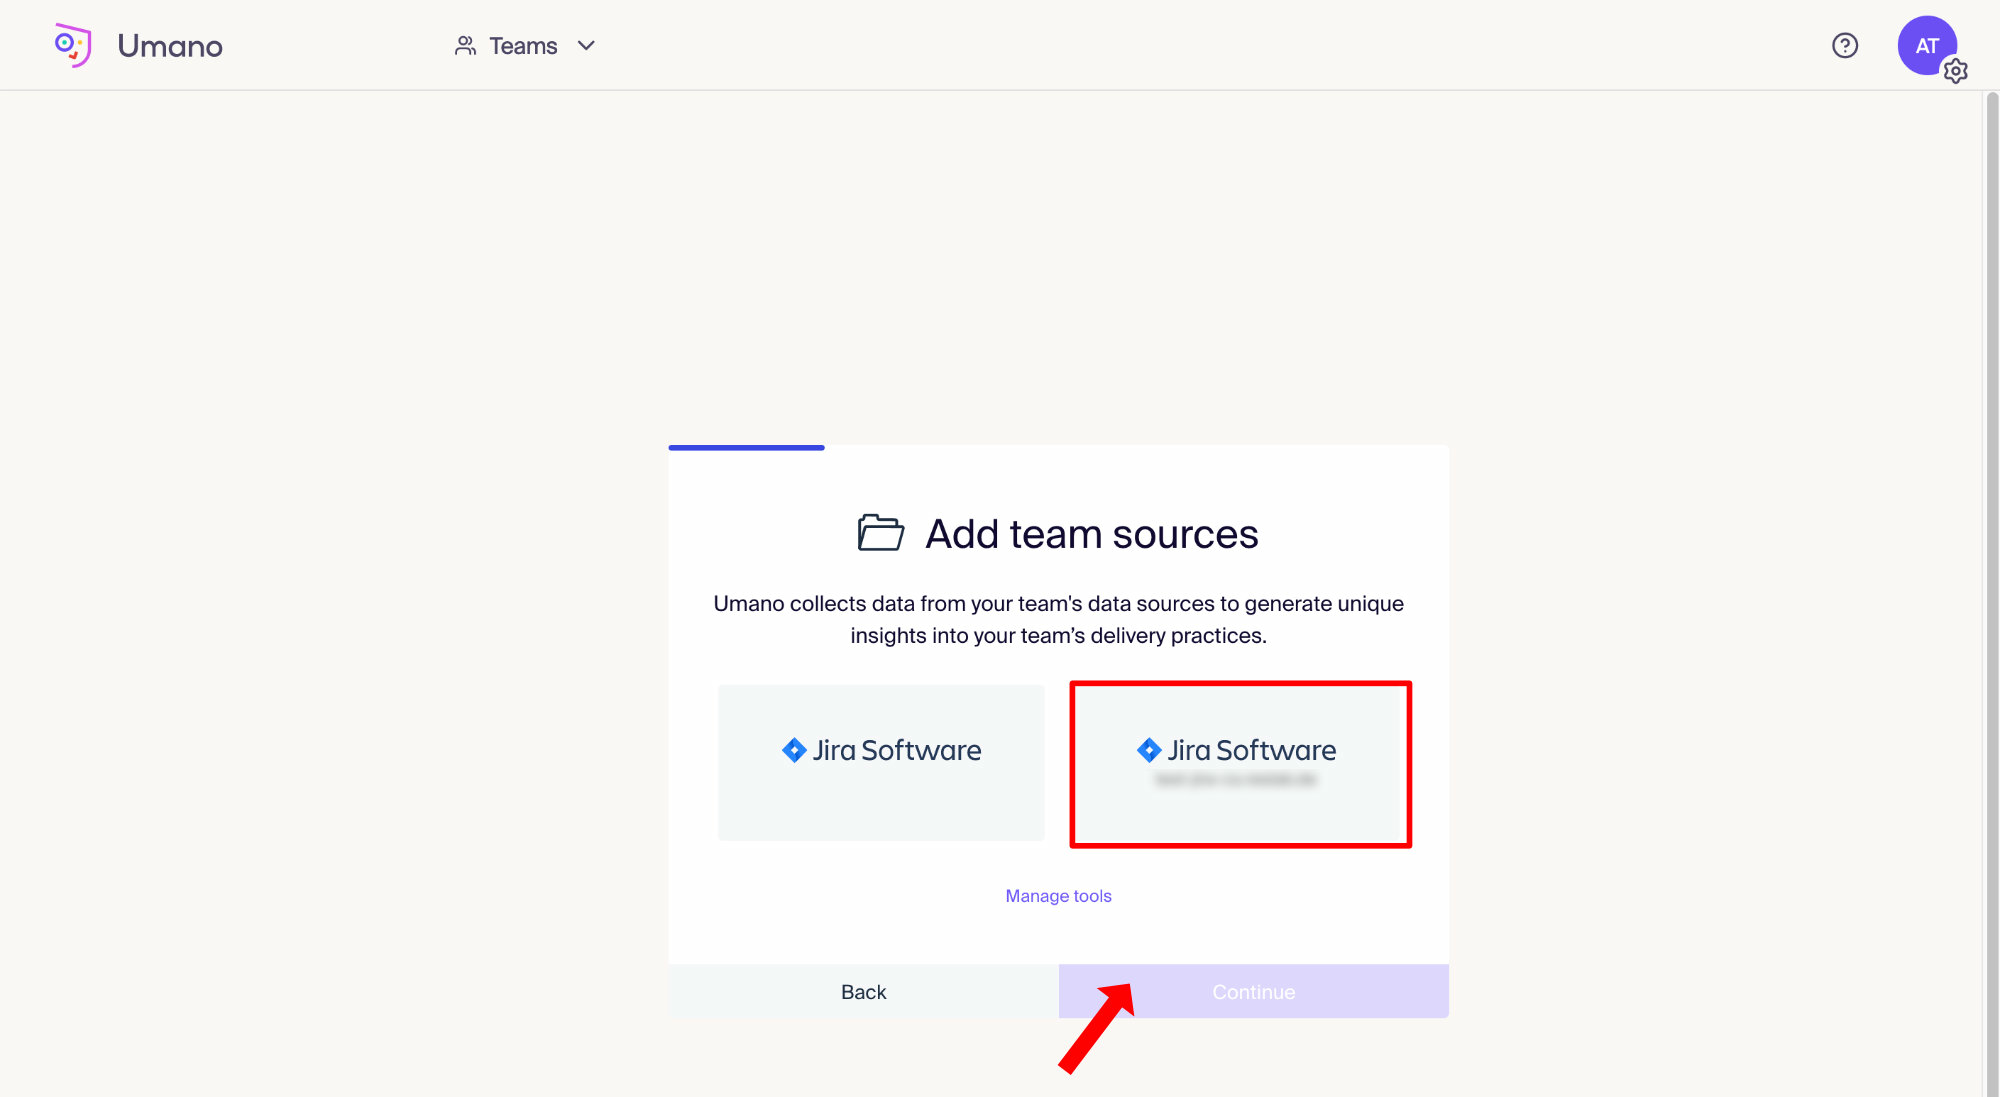Click the left Jira diamond logo
Screen dimensions: 2000x1097
point(794,750)
